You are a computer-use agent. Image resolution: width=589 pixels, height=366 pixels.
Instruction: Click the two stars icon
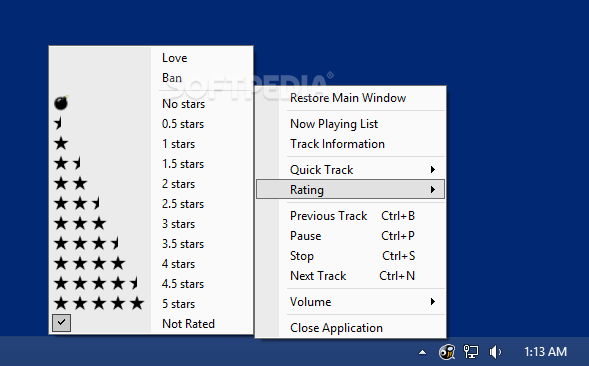click(x=70, y=183)
